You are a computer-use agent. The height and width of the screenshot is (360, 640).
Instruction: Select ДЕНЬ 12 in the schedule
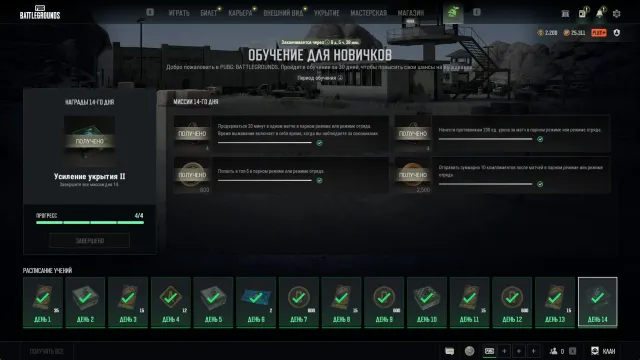512,302
